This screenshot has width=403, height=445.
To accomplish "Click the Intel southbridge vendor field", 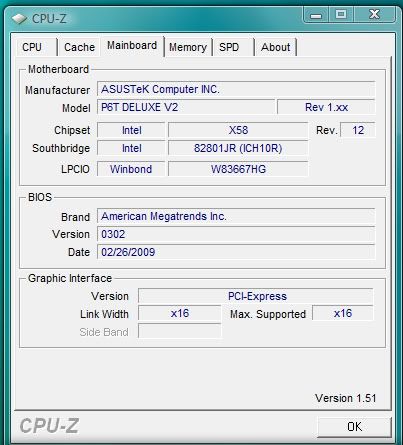I will tap(131, 148).
